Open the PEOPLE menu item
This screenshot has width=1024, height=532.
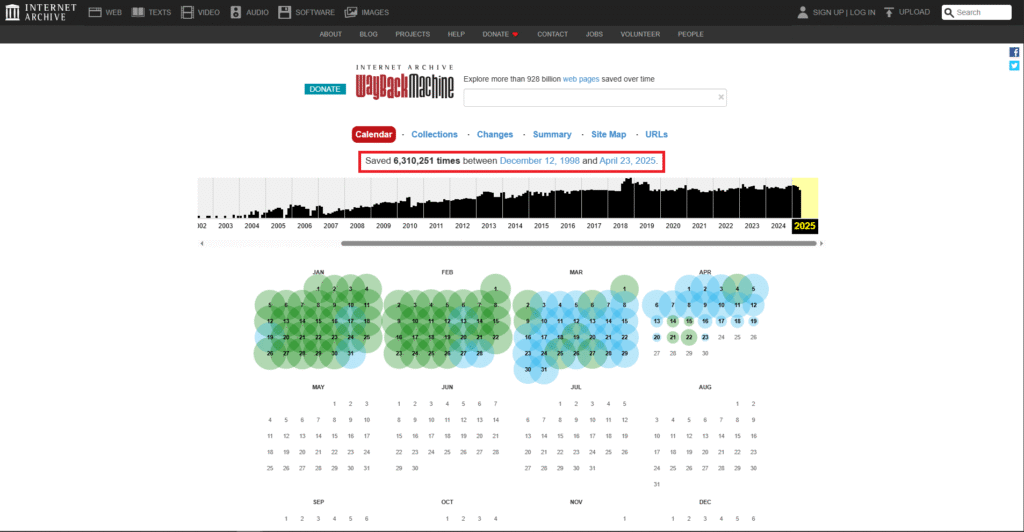click(x=690, y=34)
